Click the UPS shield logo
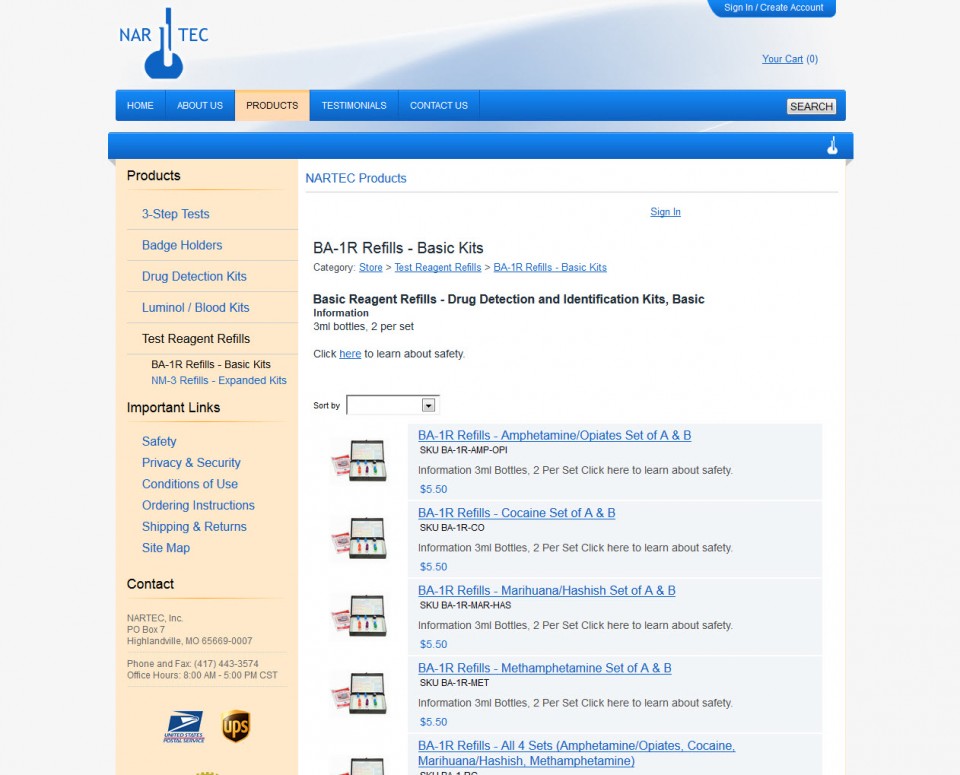The width and height of the screenshot is (960, 775). (x=236, y=726)
